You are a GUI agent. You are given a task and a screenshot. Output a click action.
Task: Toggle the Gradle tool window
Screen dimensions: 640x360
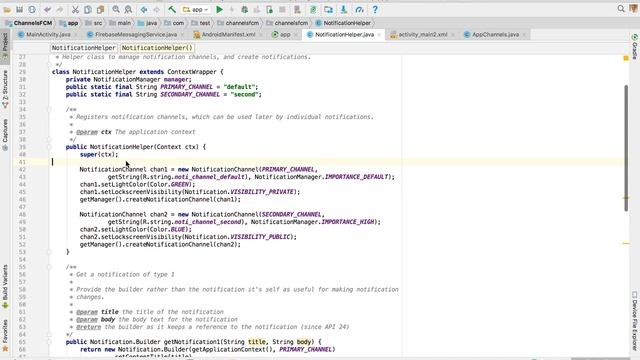pos(635,47)
